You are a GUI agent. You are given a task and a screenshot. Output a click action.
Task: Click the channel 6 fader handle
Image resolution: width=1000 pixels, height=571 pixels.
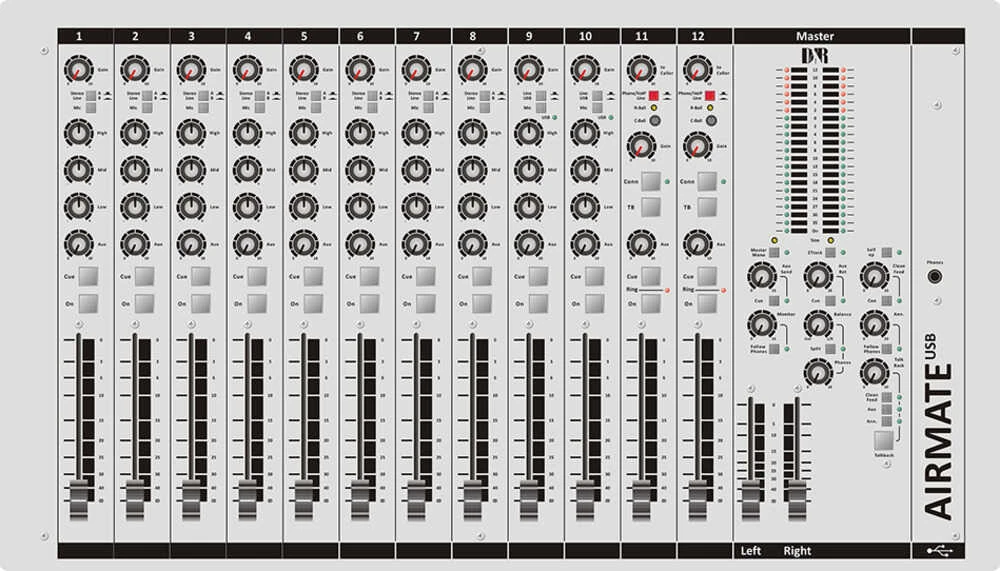[358, 492]
